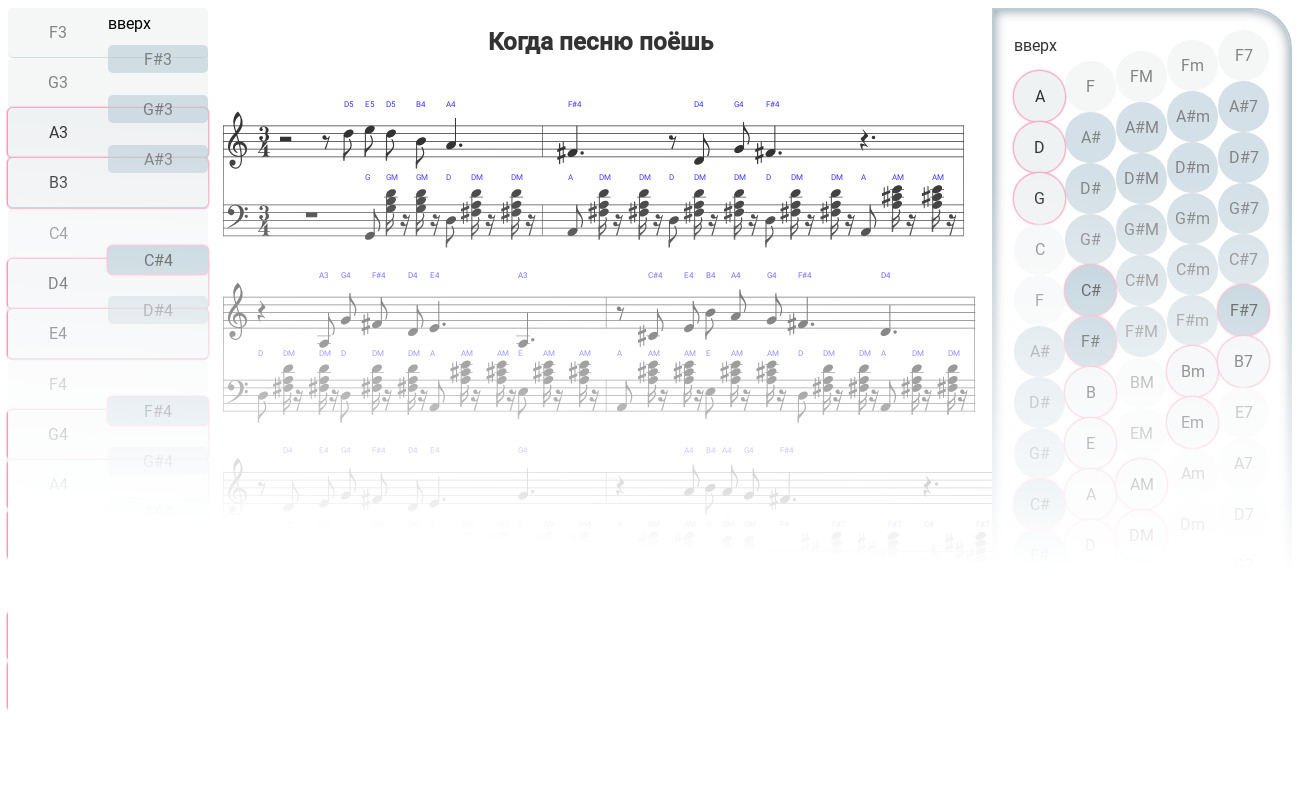Image resolution: width=1300 pixels, height=800 pixels.
Task: Tap the A bass button
Action: click(x=1039, y=97)
